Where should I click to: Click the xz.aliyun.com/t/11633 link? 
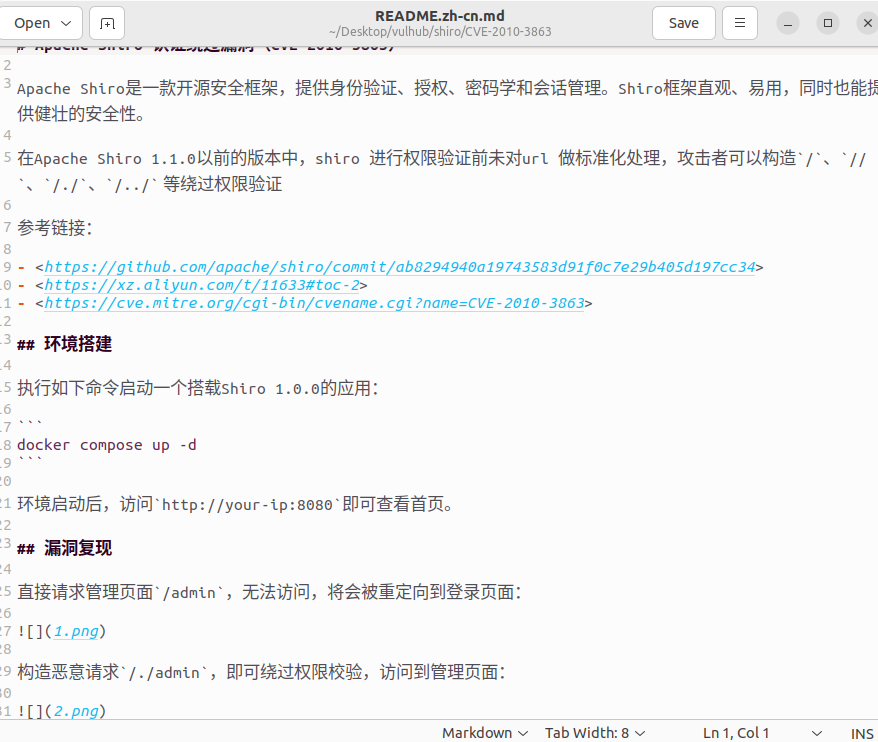(202, 285)
